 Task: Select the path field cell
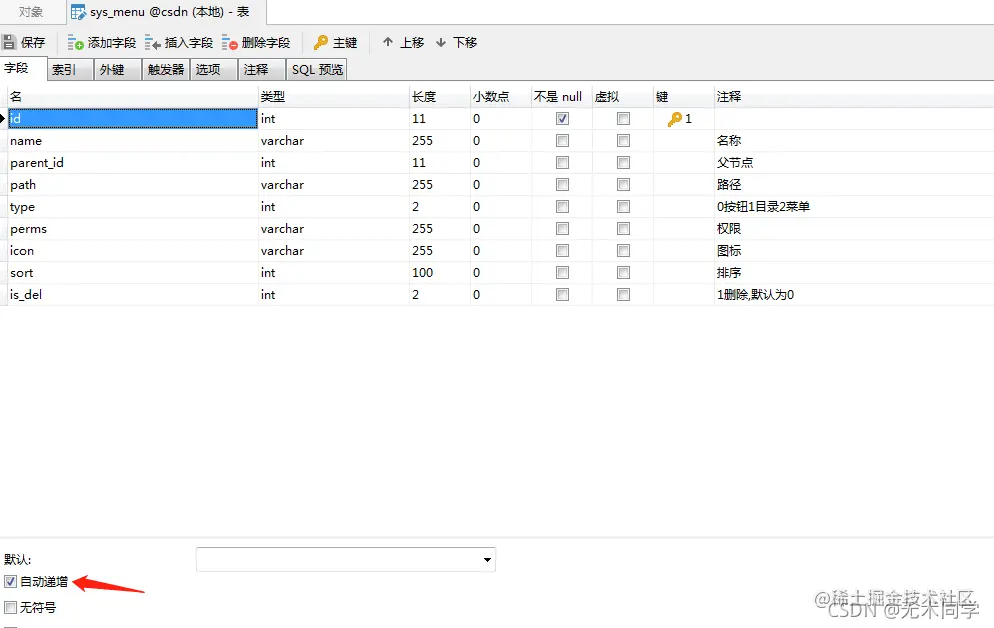(x=133, y=184)
